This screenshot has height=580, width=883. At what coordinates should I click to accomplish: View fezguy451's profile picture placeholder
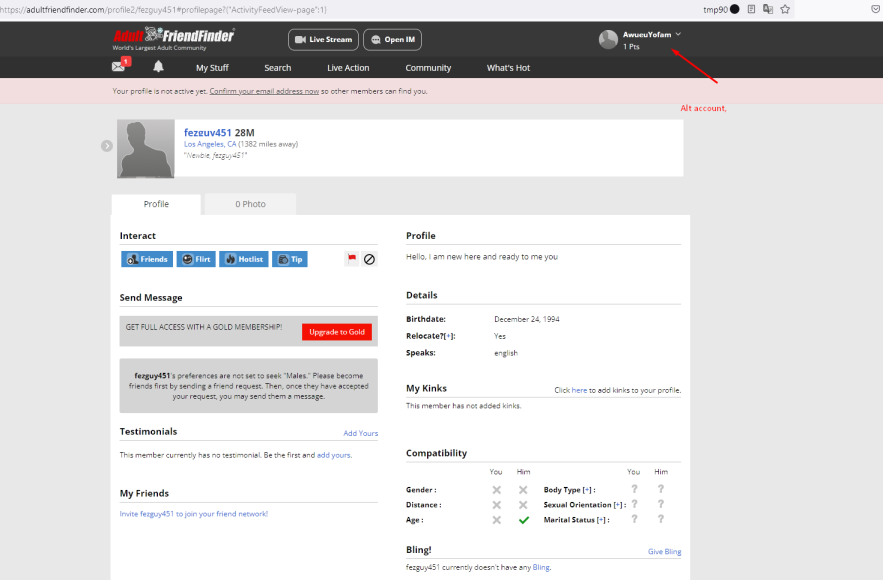pos(145,149)
